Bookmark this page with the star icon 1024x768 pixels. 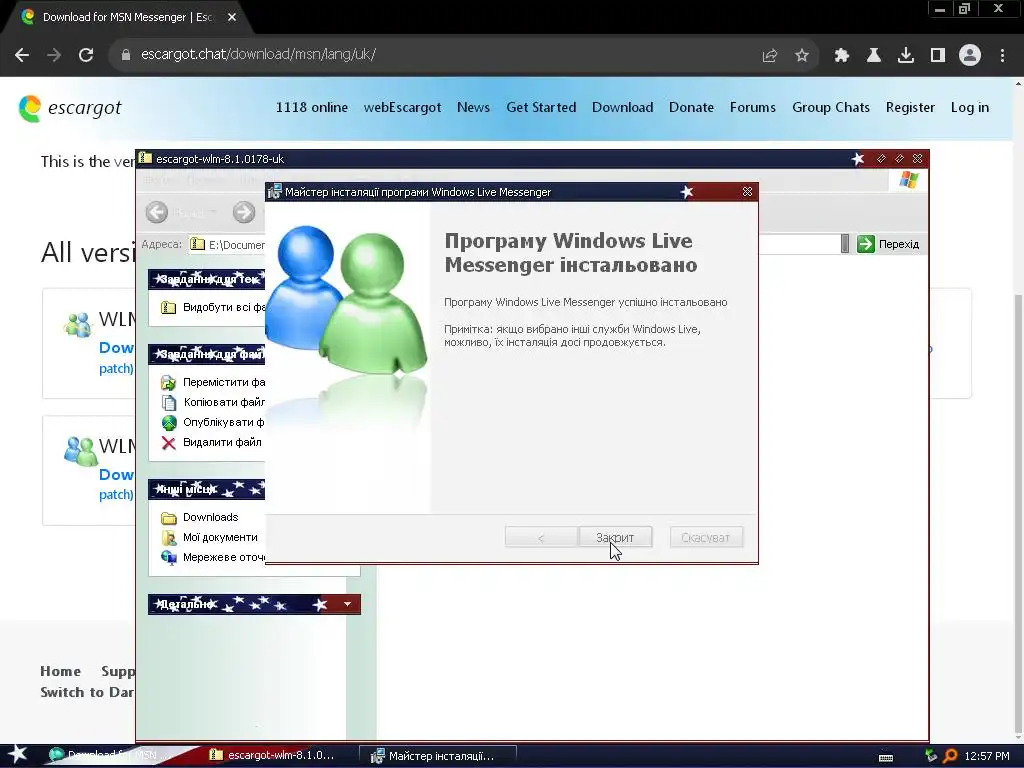(802, 55)
